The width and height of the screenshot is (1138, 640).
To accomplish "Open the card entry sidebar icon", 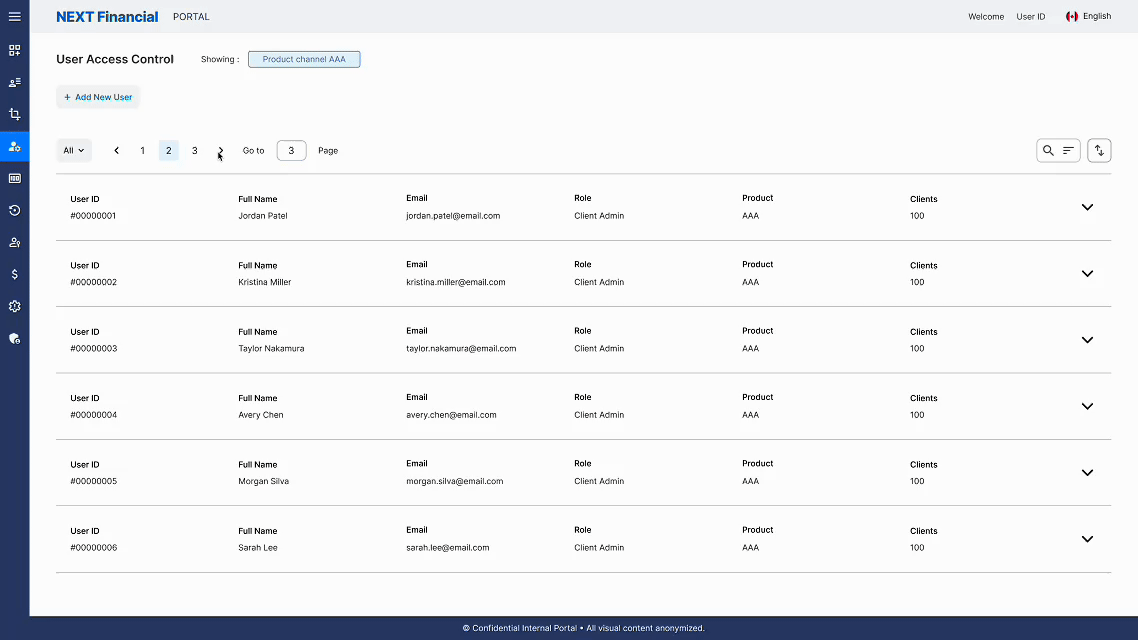I will 14,178.
